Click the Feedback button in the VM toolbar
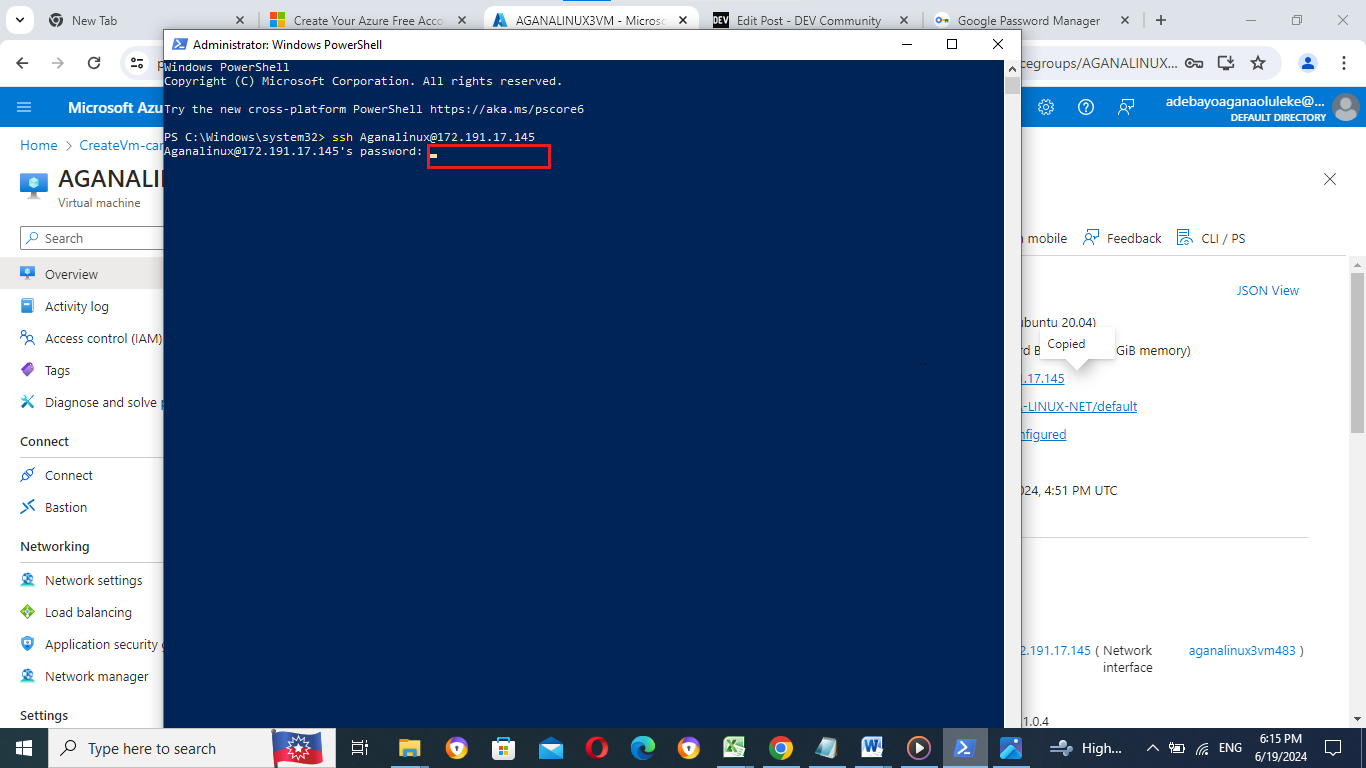The height and width of the screenshot is (768, 1366). pos(1122,238)
